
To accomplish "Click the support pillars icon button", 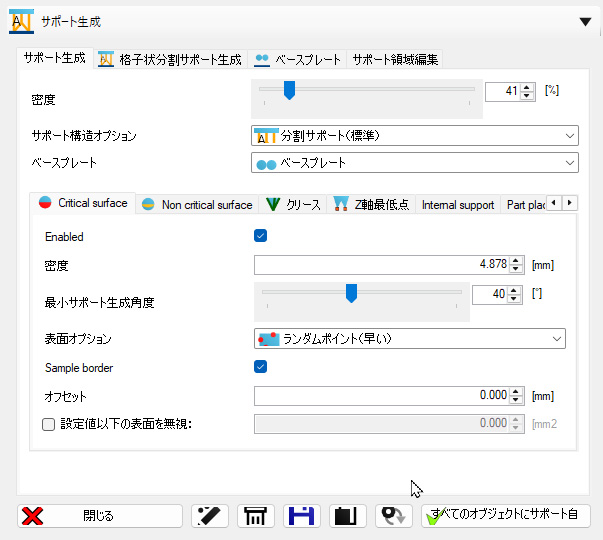I will (x=256, y=516).
